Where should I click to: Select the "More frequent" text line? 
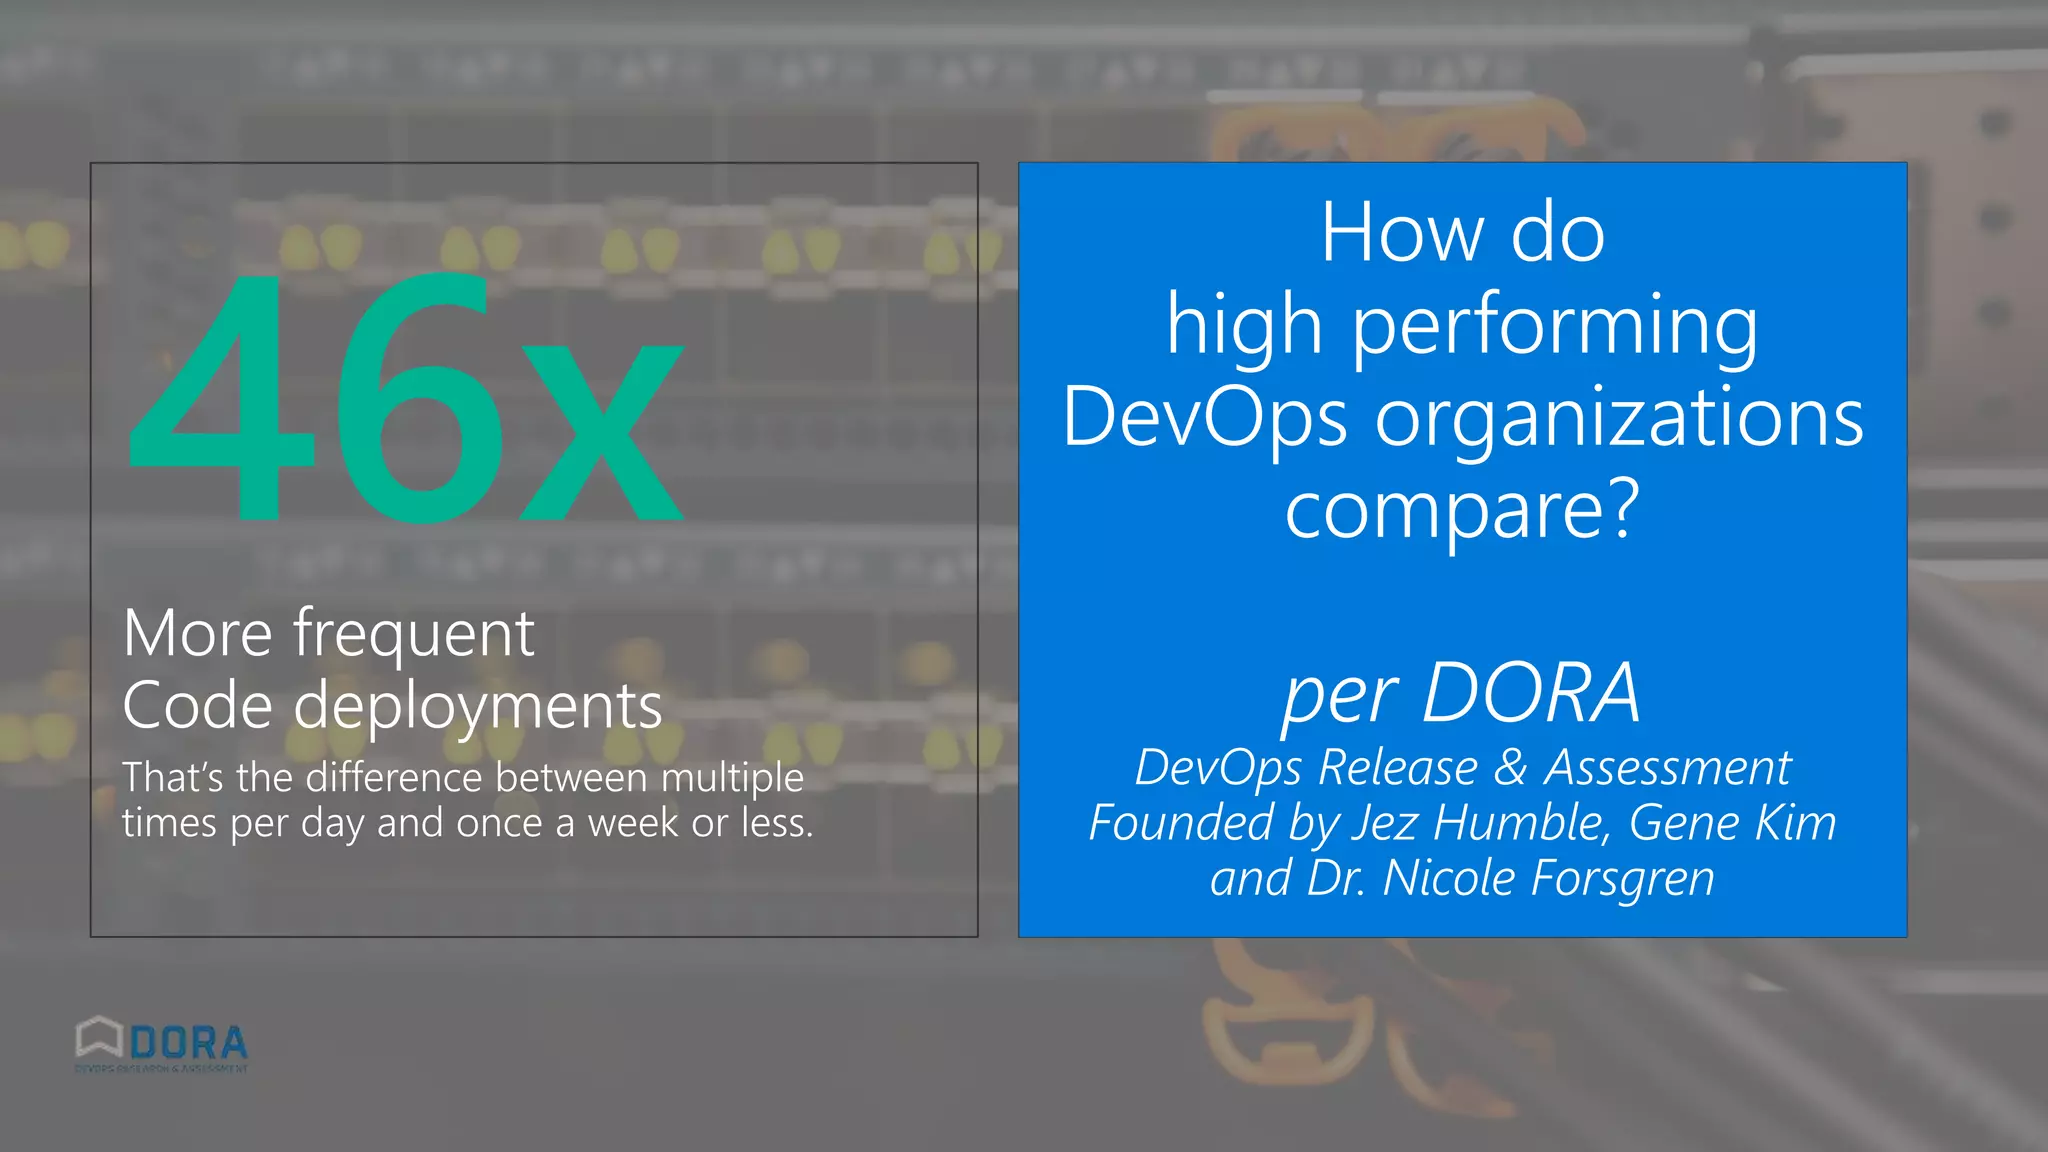(328, 634)
